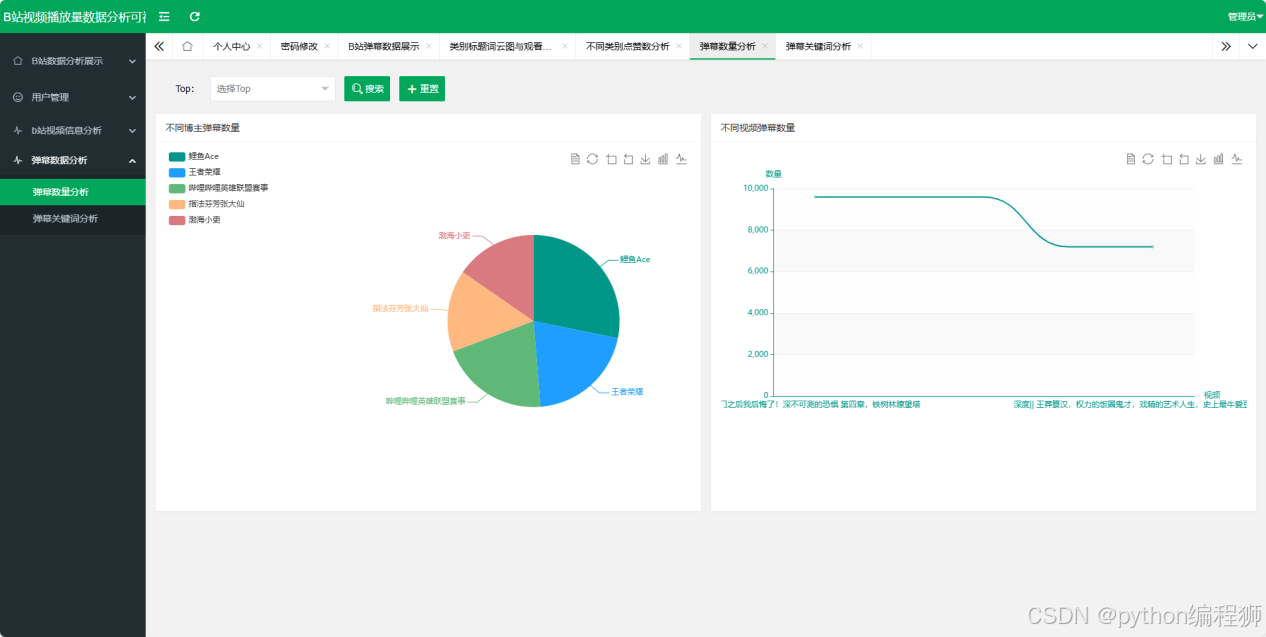This screenshot has height=637, width=1266.
Task: Toggle the 王者荣耀 legend entry
Action: click(197, 172)
